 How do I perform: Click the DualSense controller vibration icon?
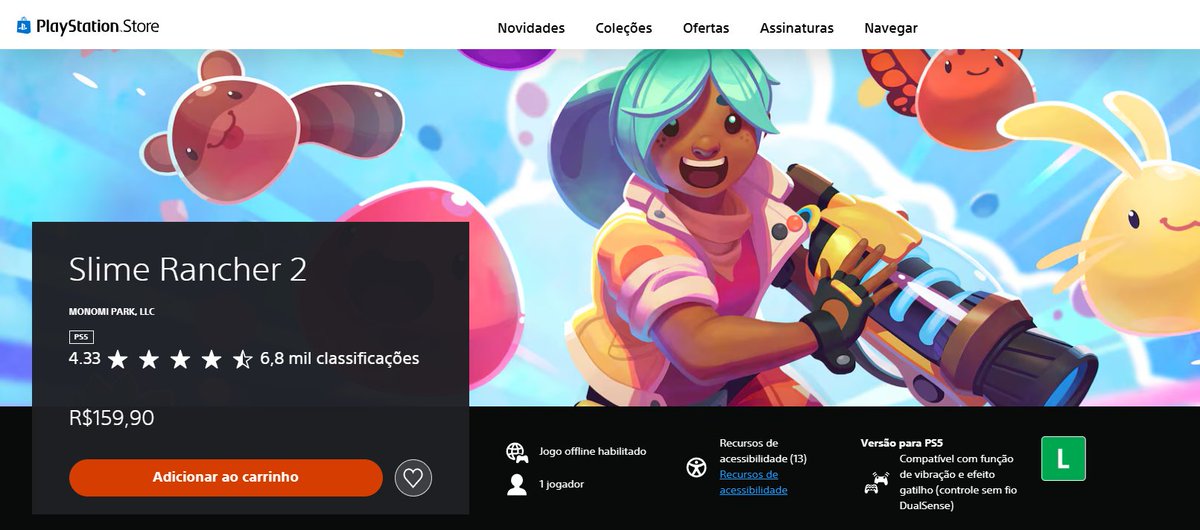tap(876, 483)
